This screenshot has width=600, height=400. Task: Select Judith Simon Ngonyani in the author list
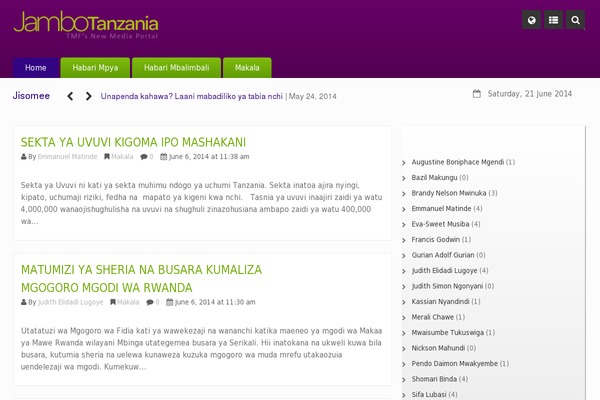tap(447, 286)
